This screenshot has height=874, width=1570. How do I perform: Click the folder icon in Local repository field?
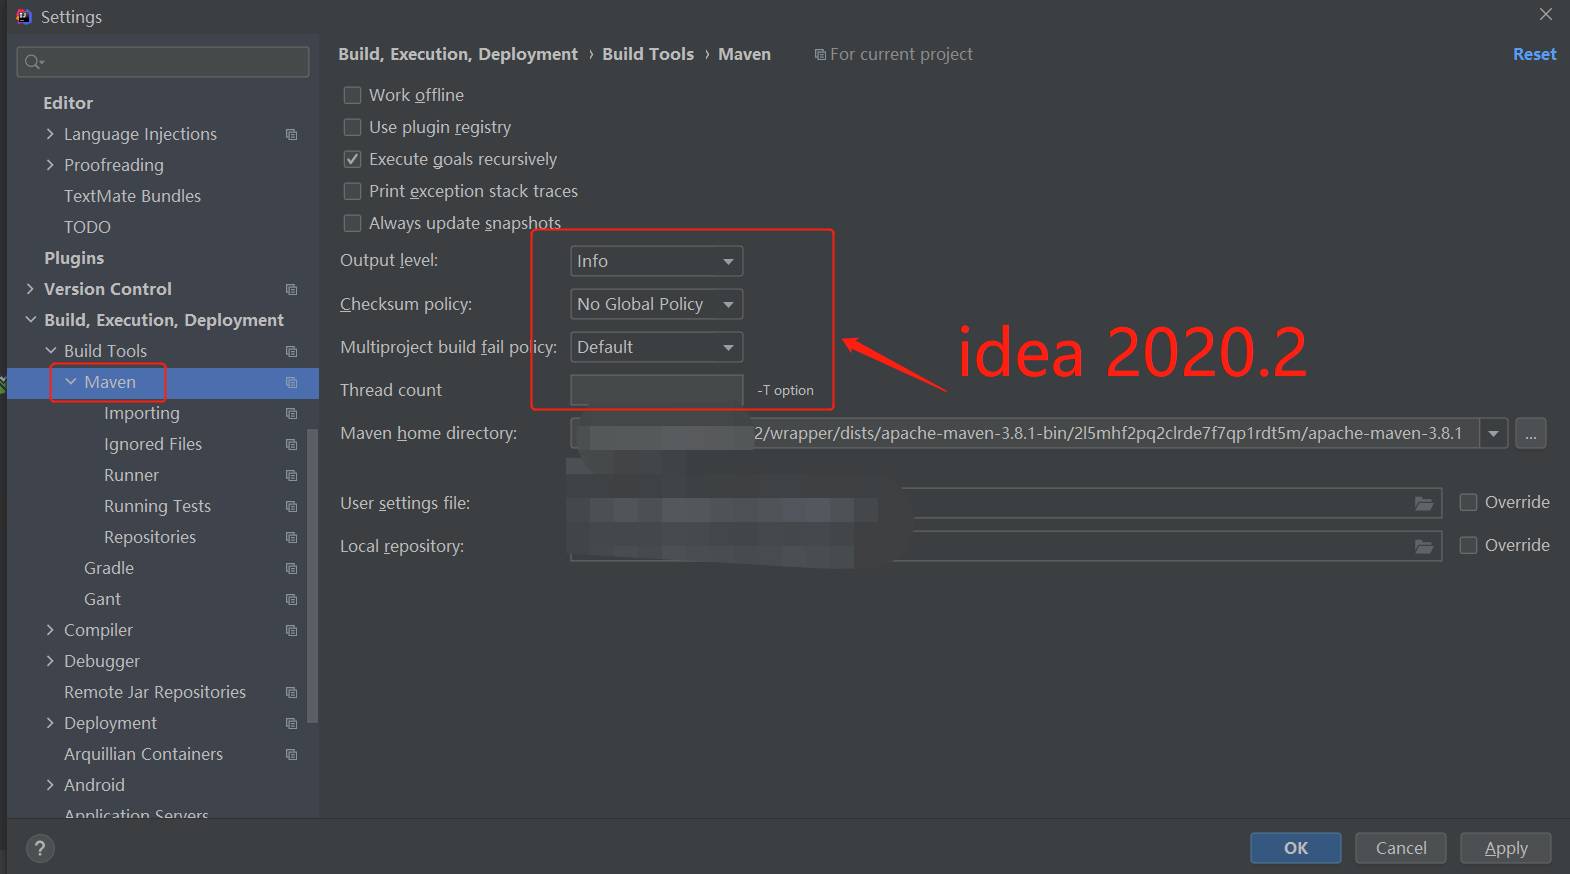click(1424, 546)
